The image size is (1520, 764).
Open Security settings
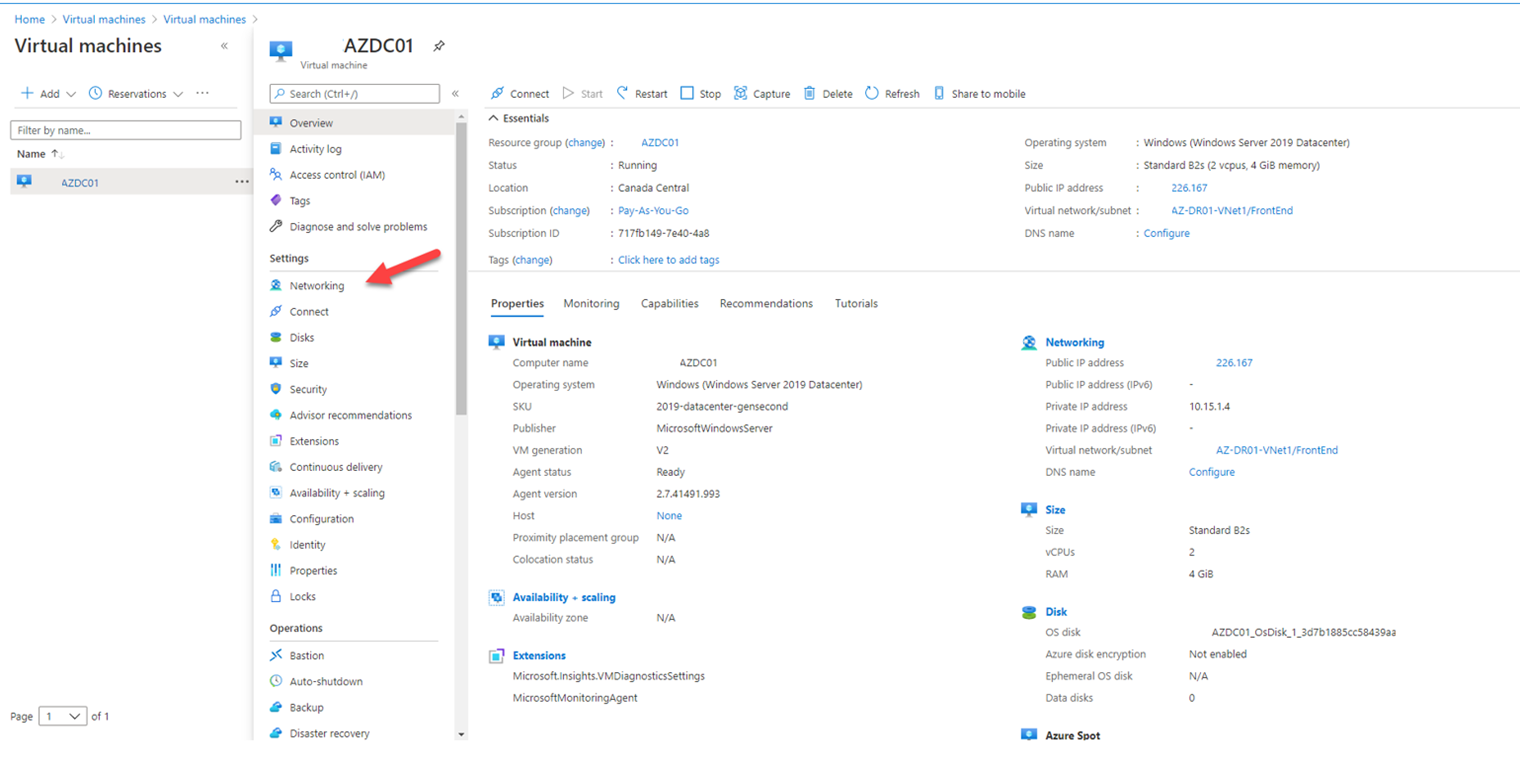pyautogui.click(x=308, y=390)
